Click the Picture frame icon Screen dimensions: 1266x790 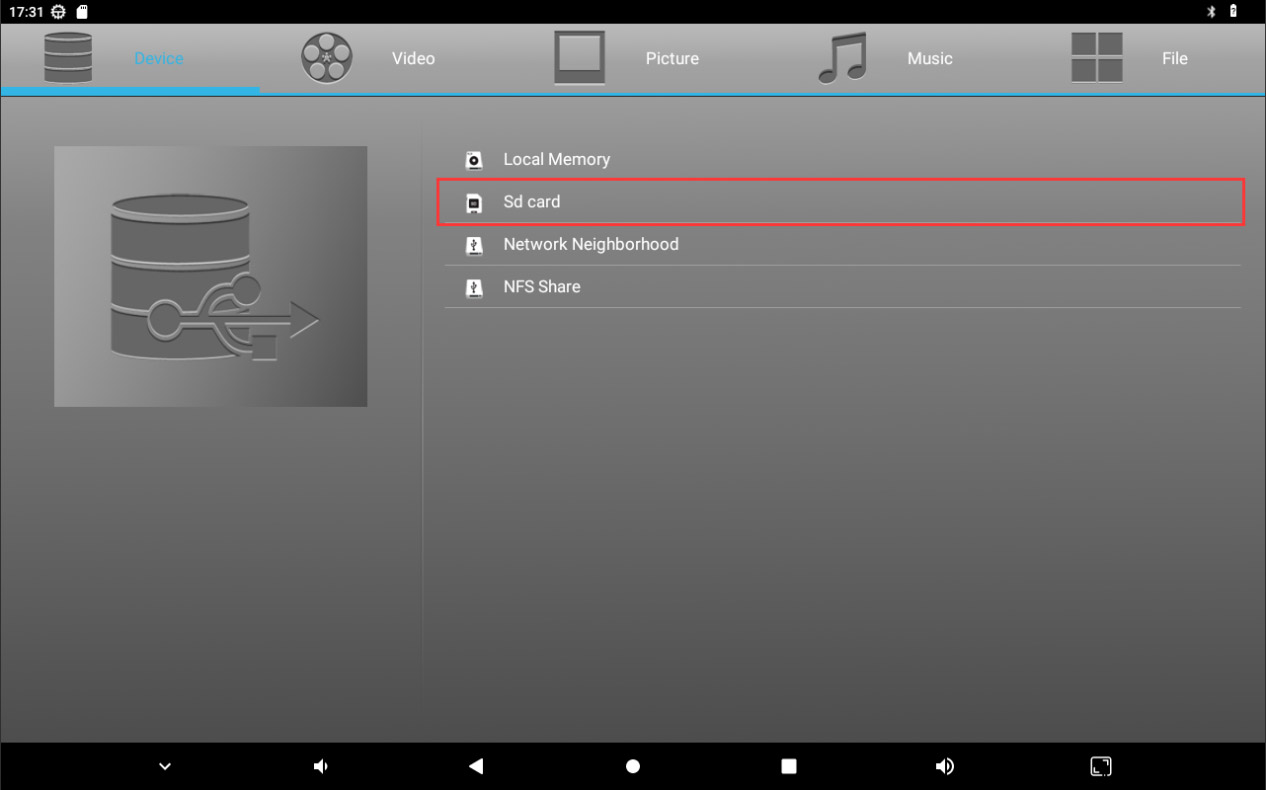click(580, 58)
